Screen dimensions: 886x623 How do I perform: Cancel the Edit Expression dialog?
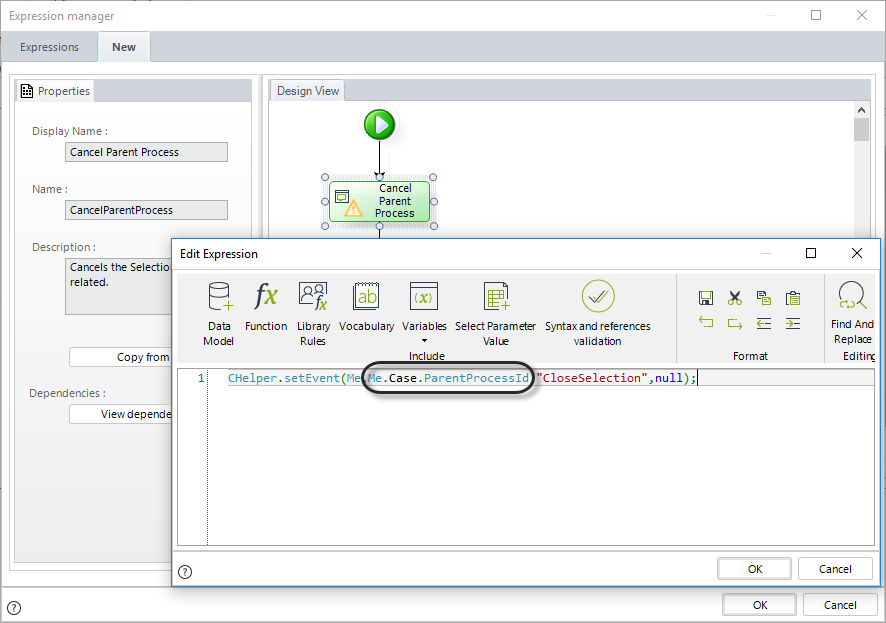835,569
